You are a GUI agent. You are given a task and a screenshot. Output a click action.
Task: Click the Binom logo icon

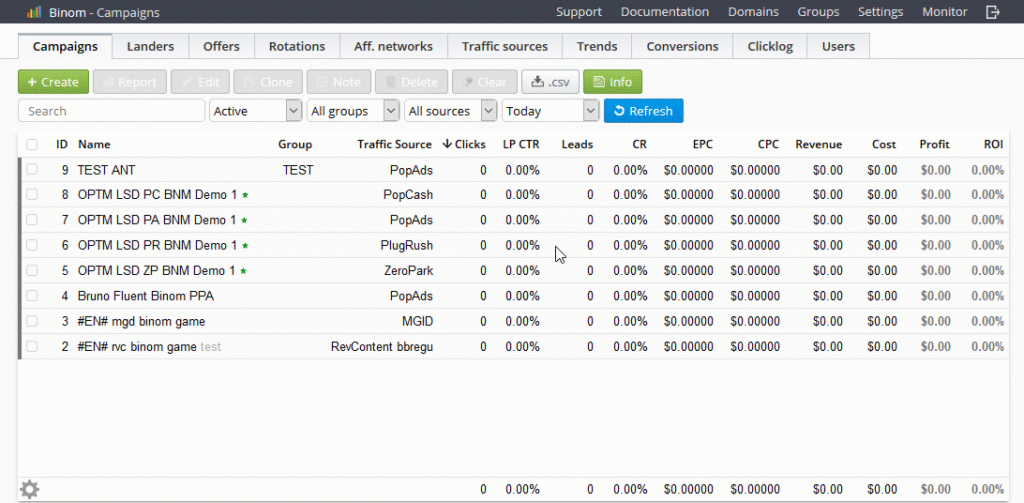coord(34,12)
